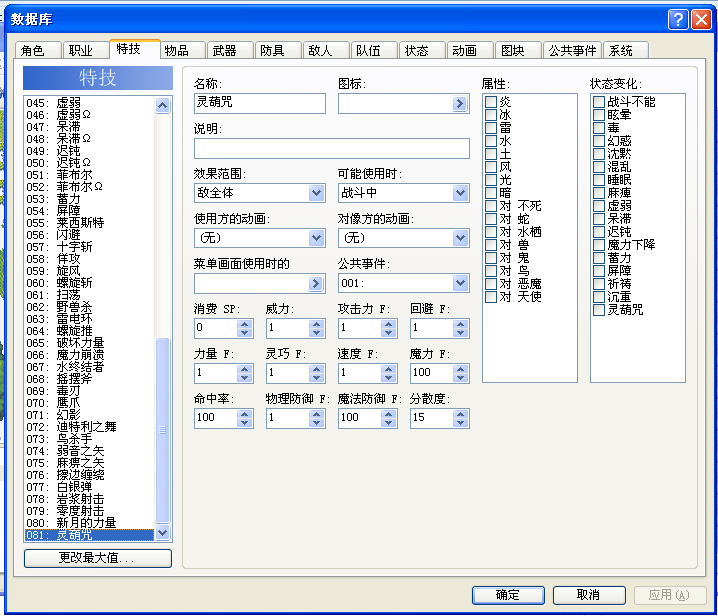The image size is (718, 616).
Task: Open the 公共事件 dropdown
Action: point(460,283)
